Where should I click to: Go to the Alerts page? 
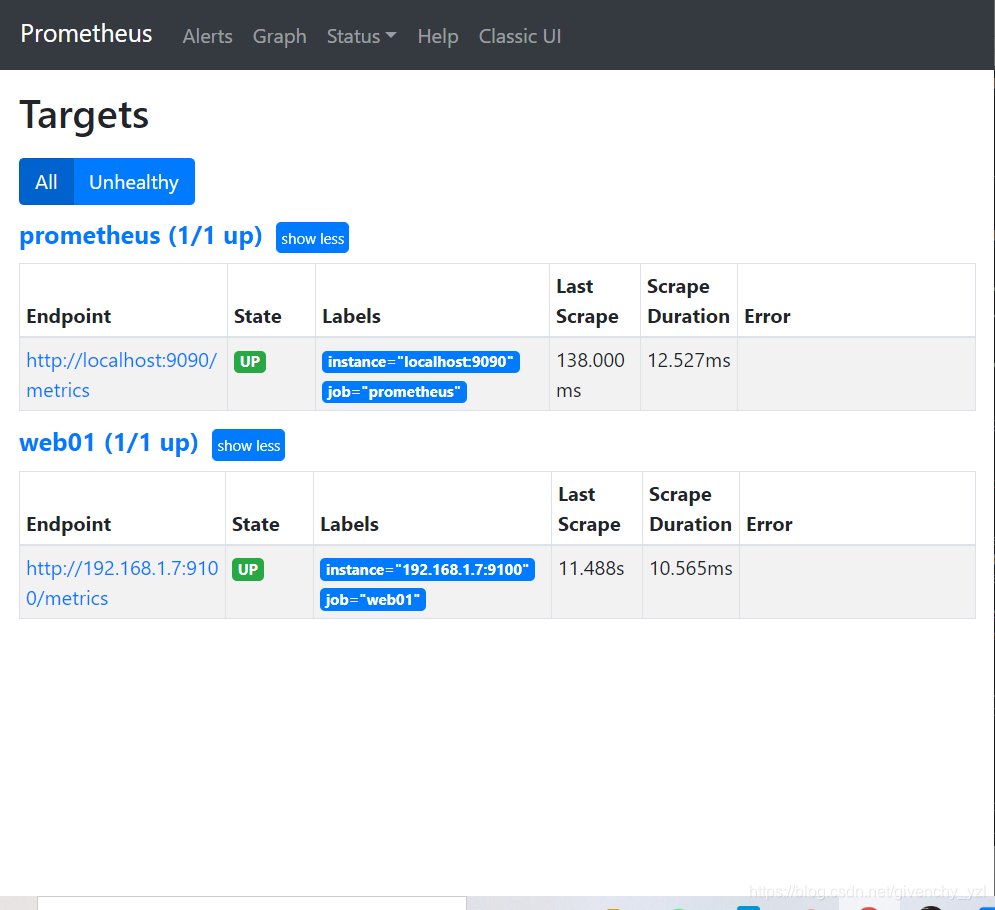coord(208,36)
